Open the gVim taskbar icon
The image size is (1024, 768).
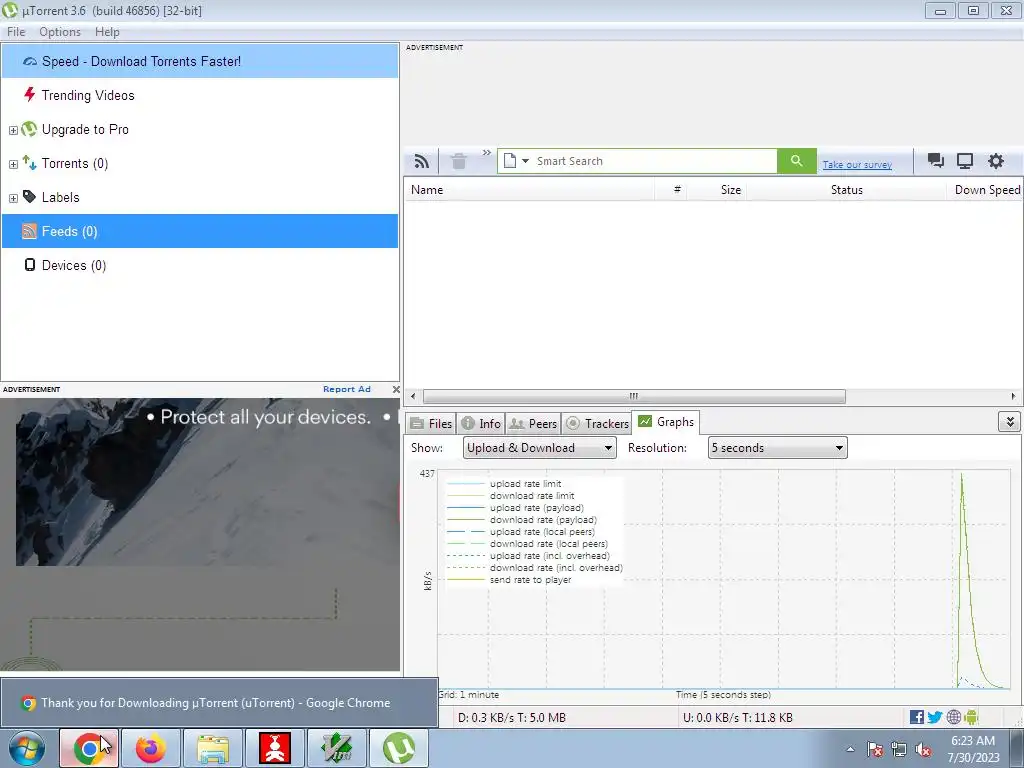(337, 748)
